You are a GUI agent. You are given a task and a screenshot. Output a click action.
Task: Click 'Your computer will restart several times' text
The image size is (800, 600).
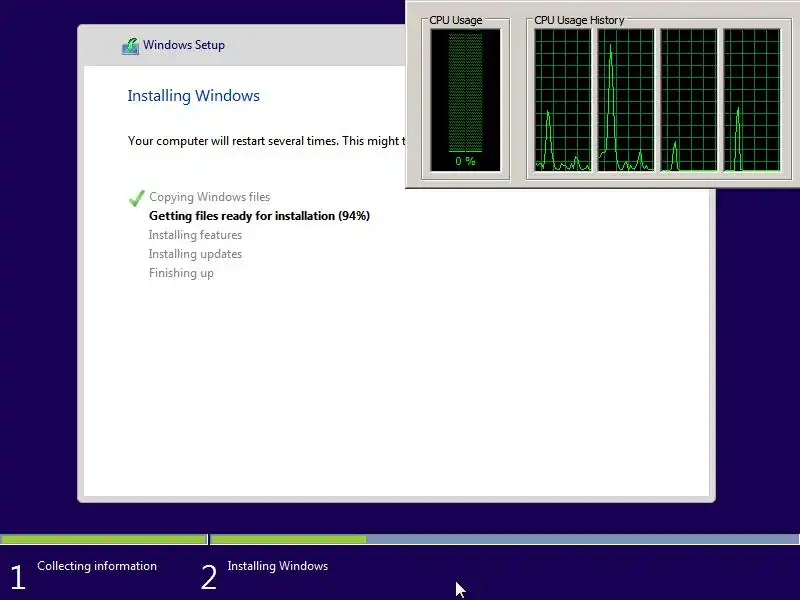233,141
